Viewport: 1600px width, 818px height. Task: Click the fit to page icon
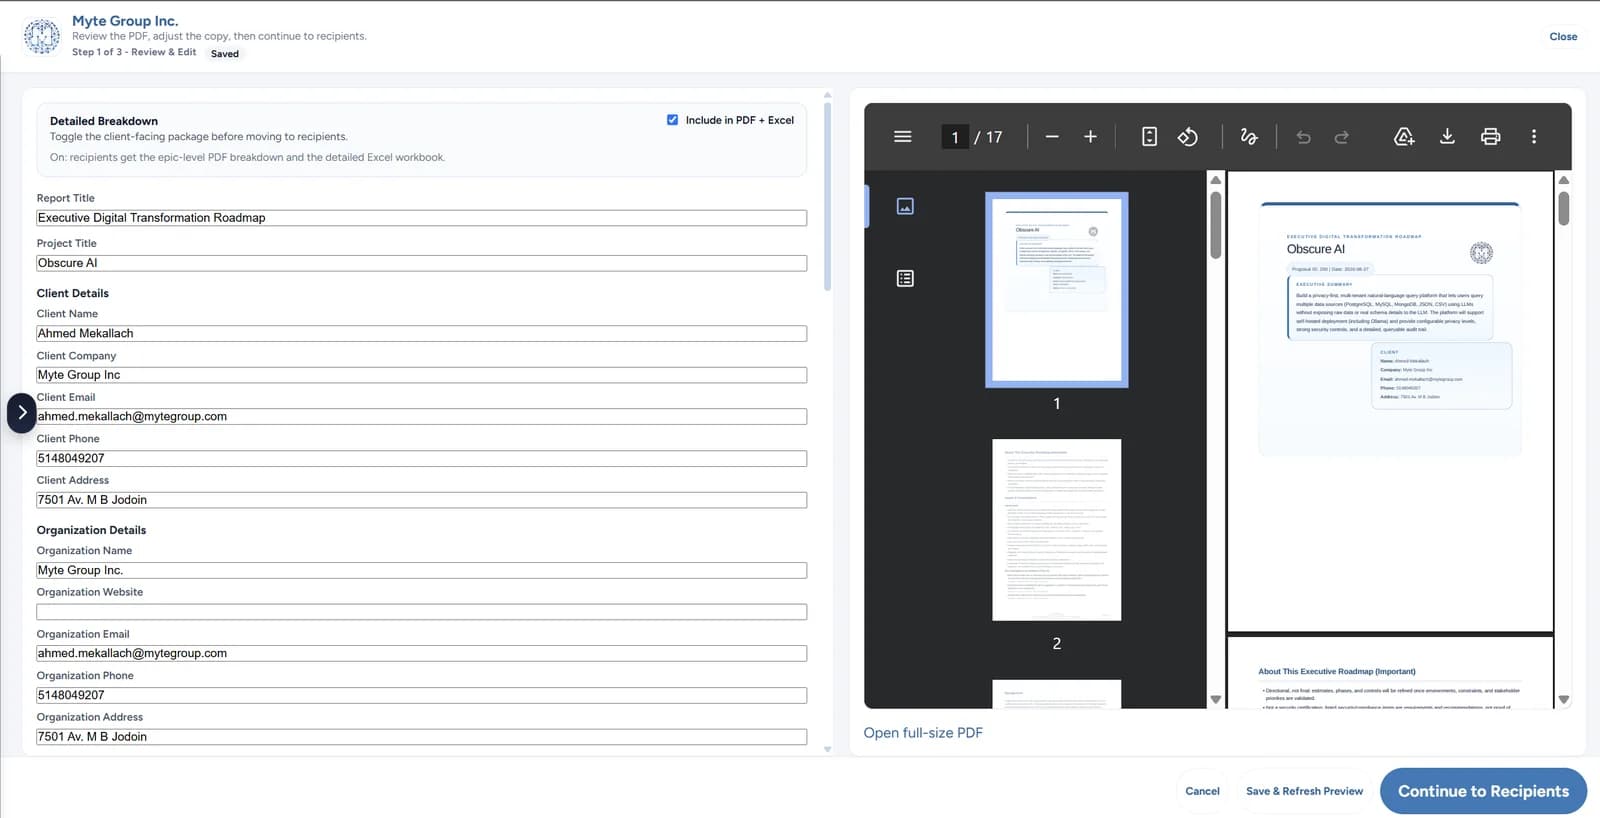[1149, 137]
